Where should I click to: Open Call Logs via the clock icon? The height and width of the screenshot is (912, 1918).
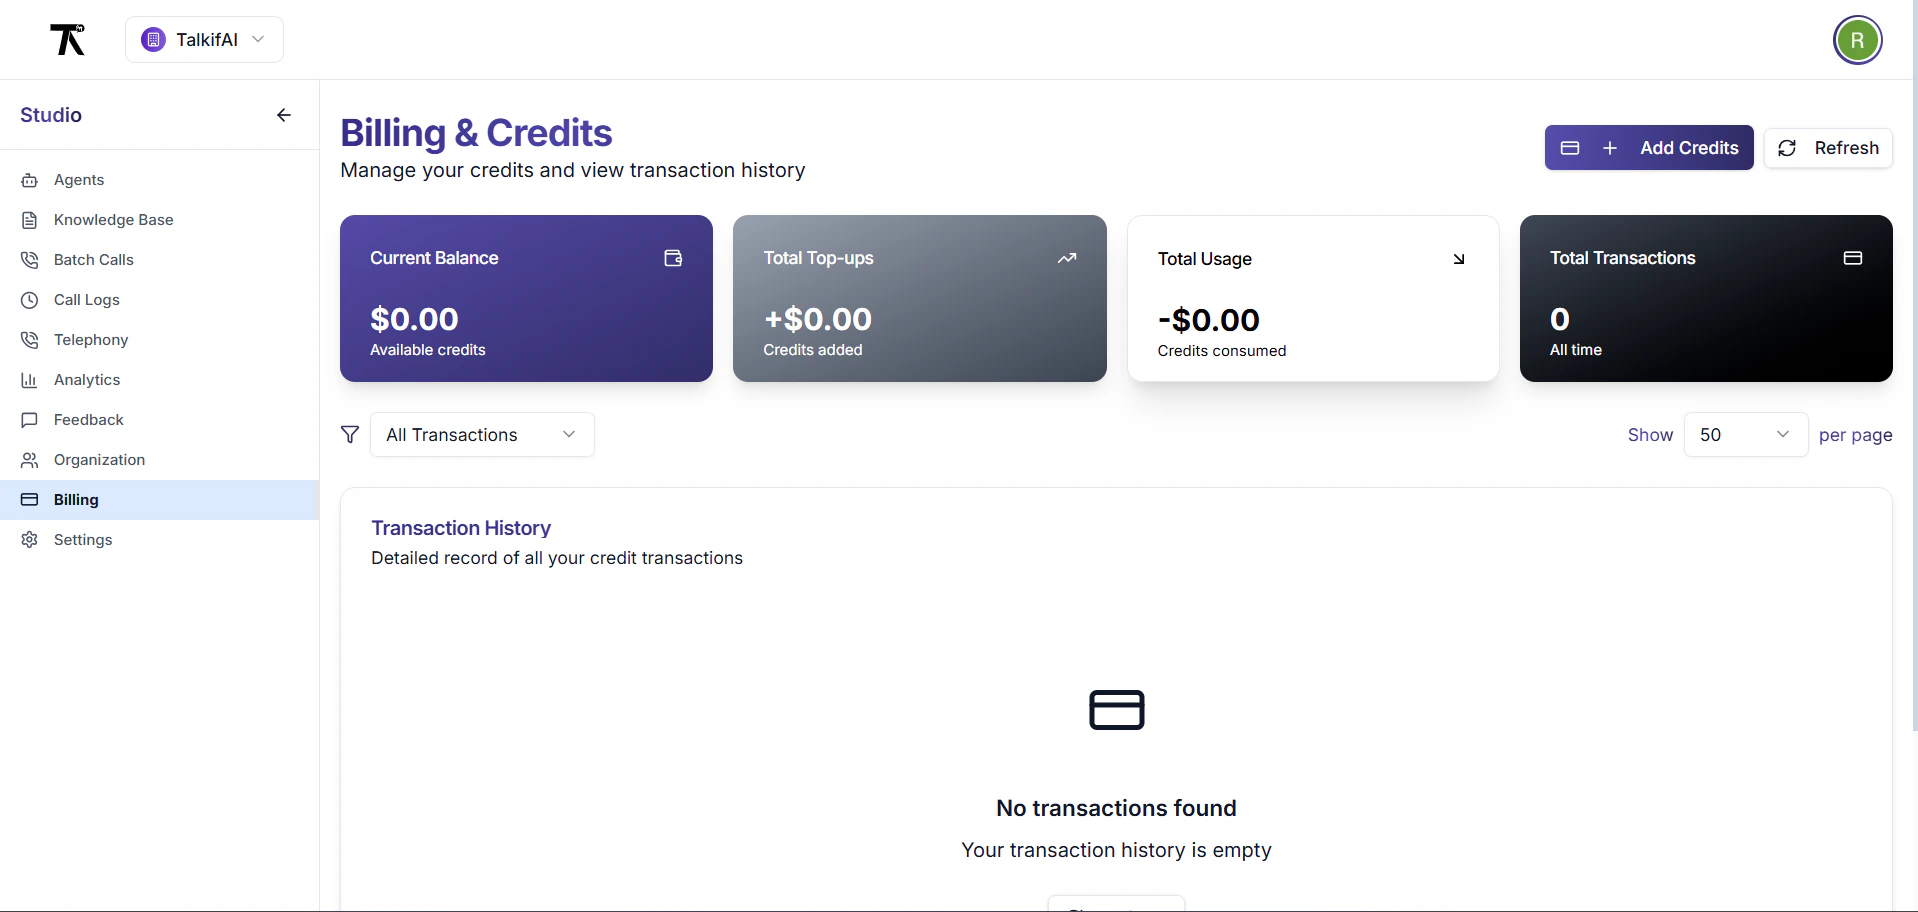click(30, 300)
